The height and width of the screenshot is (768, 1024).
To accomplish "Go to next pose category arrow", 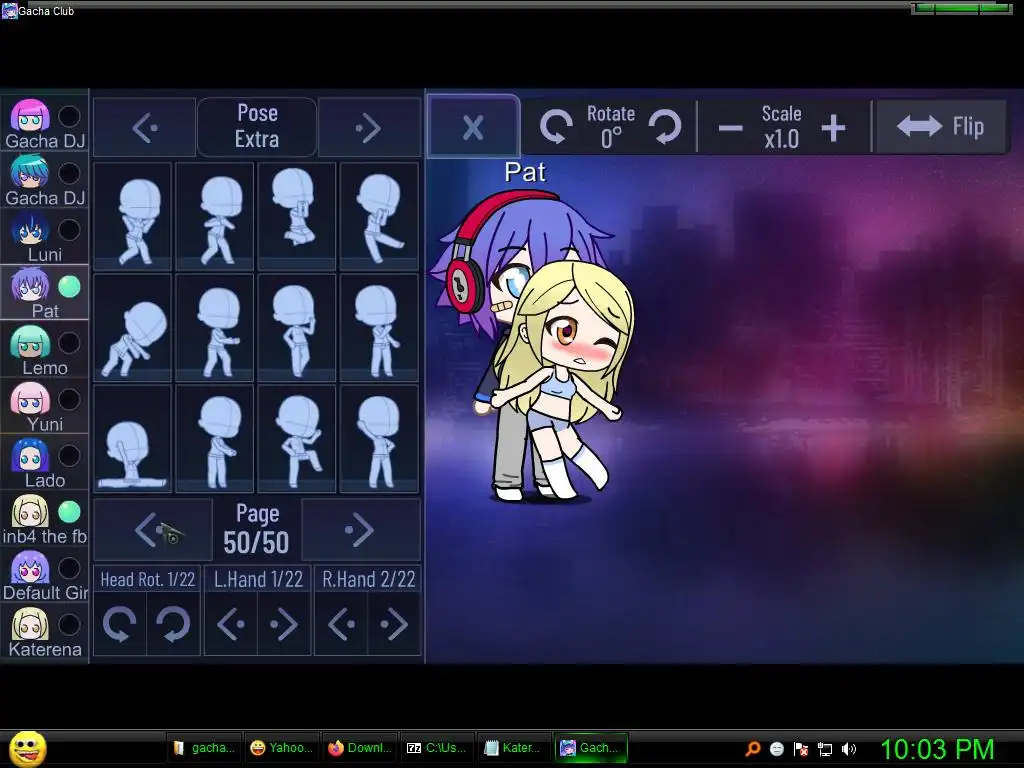I will coord(369,127).
